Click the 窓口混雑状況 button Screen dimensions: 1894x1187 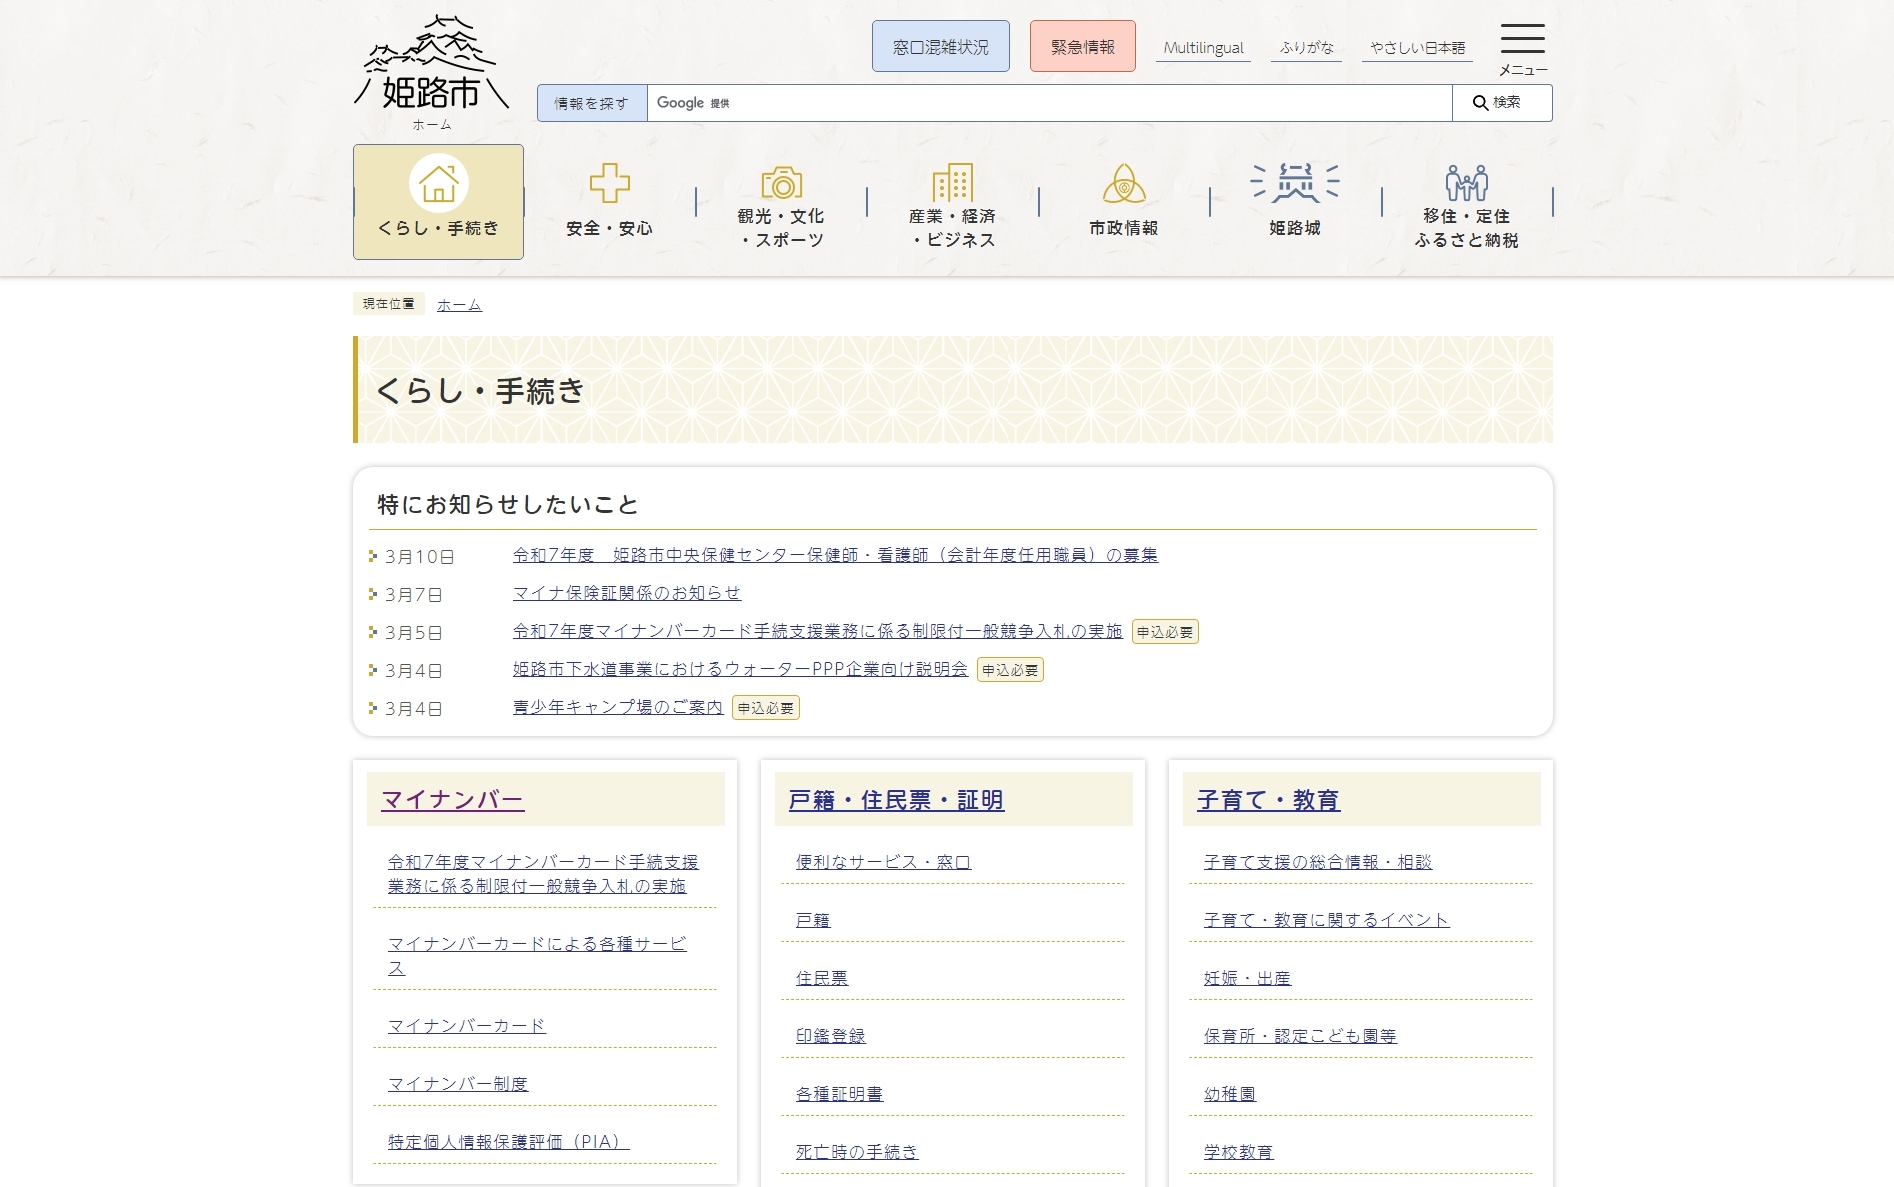(x=939, y=45)
